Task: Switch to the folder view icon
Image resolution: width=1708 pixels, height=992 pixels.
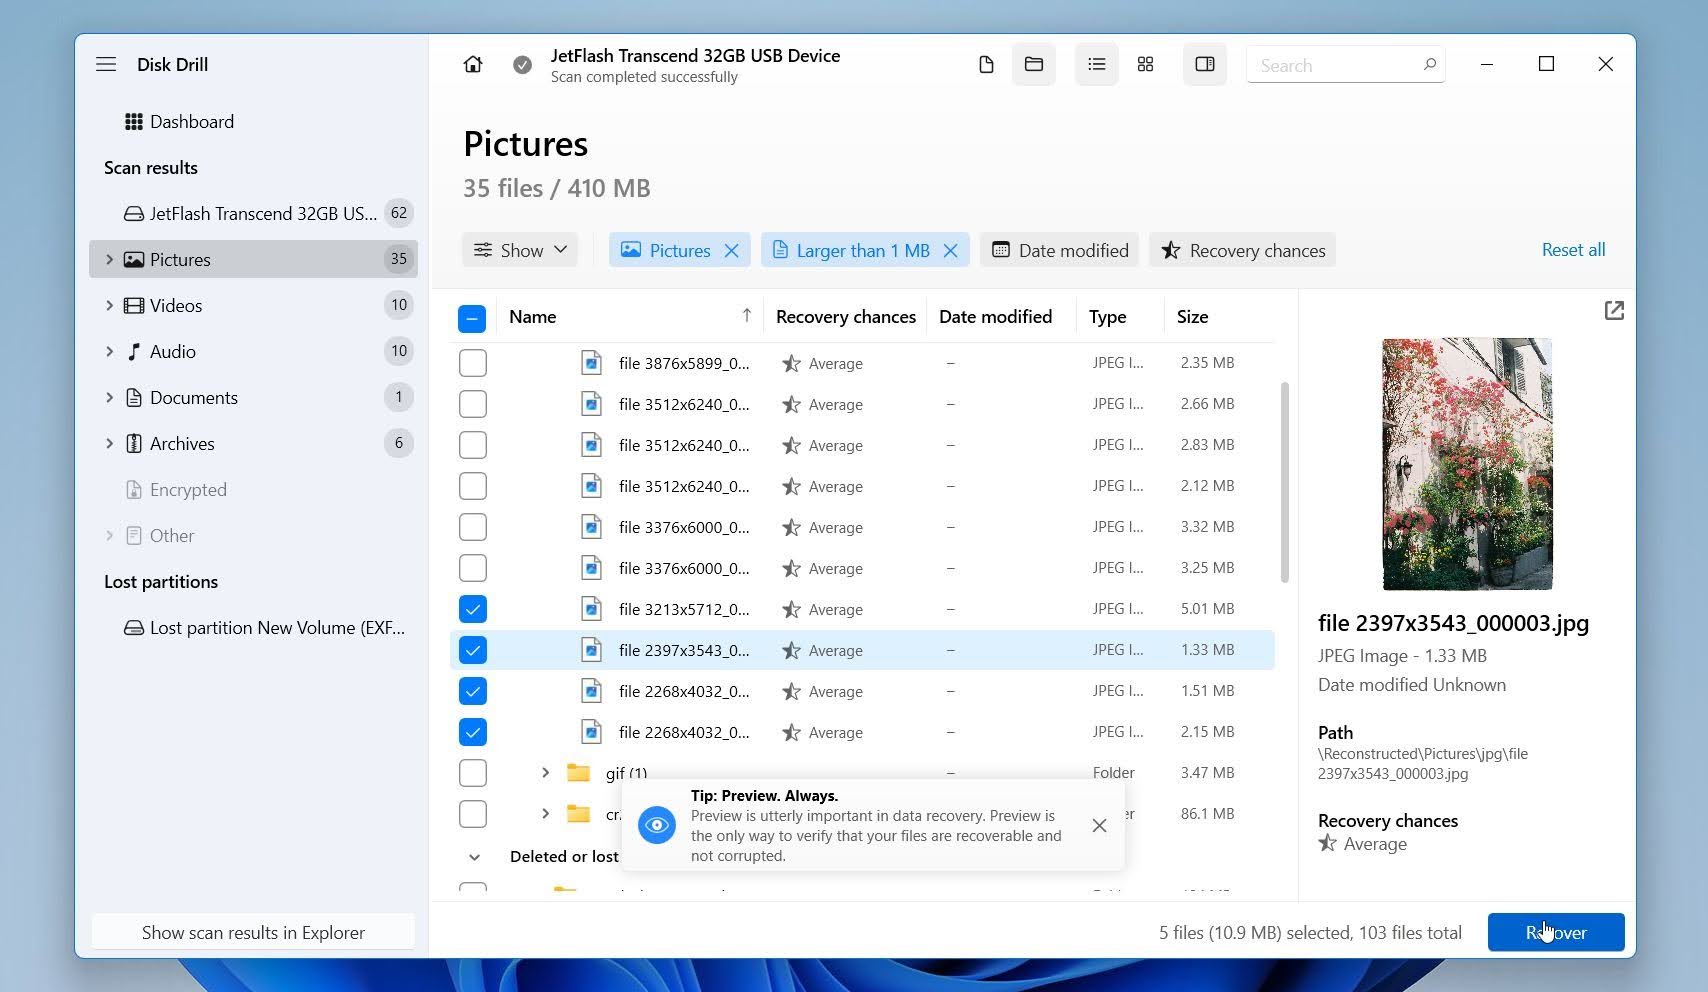Action: (x=1034, y=64)
